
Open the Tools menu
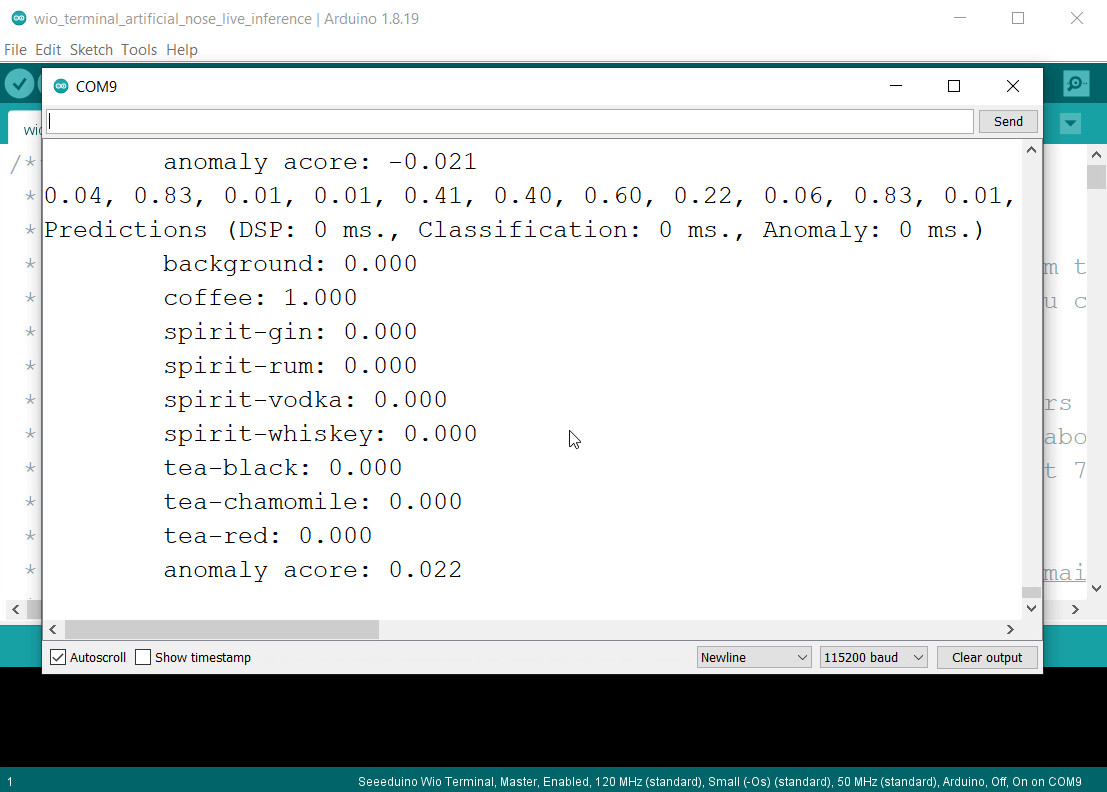point(139,50)
